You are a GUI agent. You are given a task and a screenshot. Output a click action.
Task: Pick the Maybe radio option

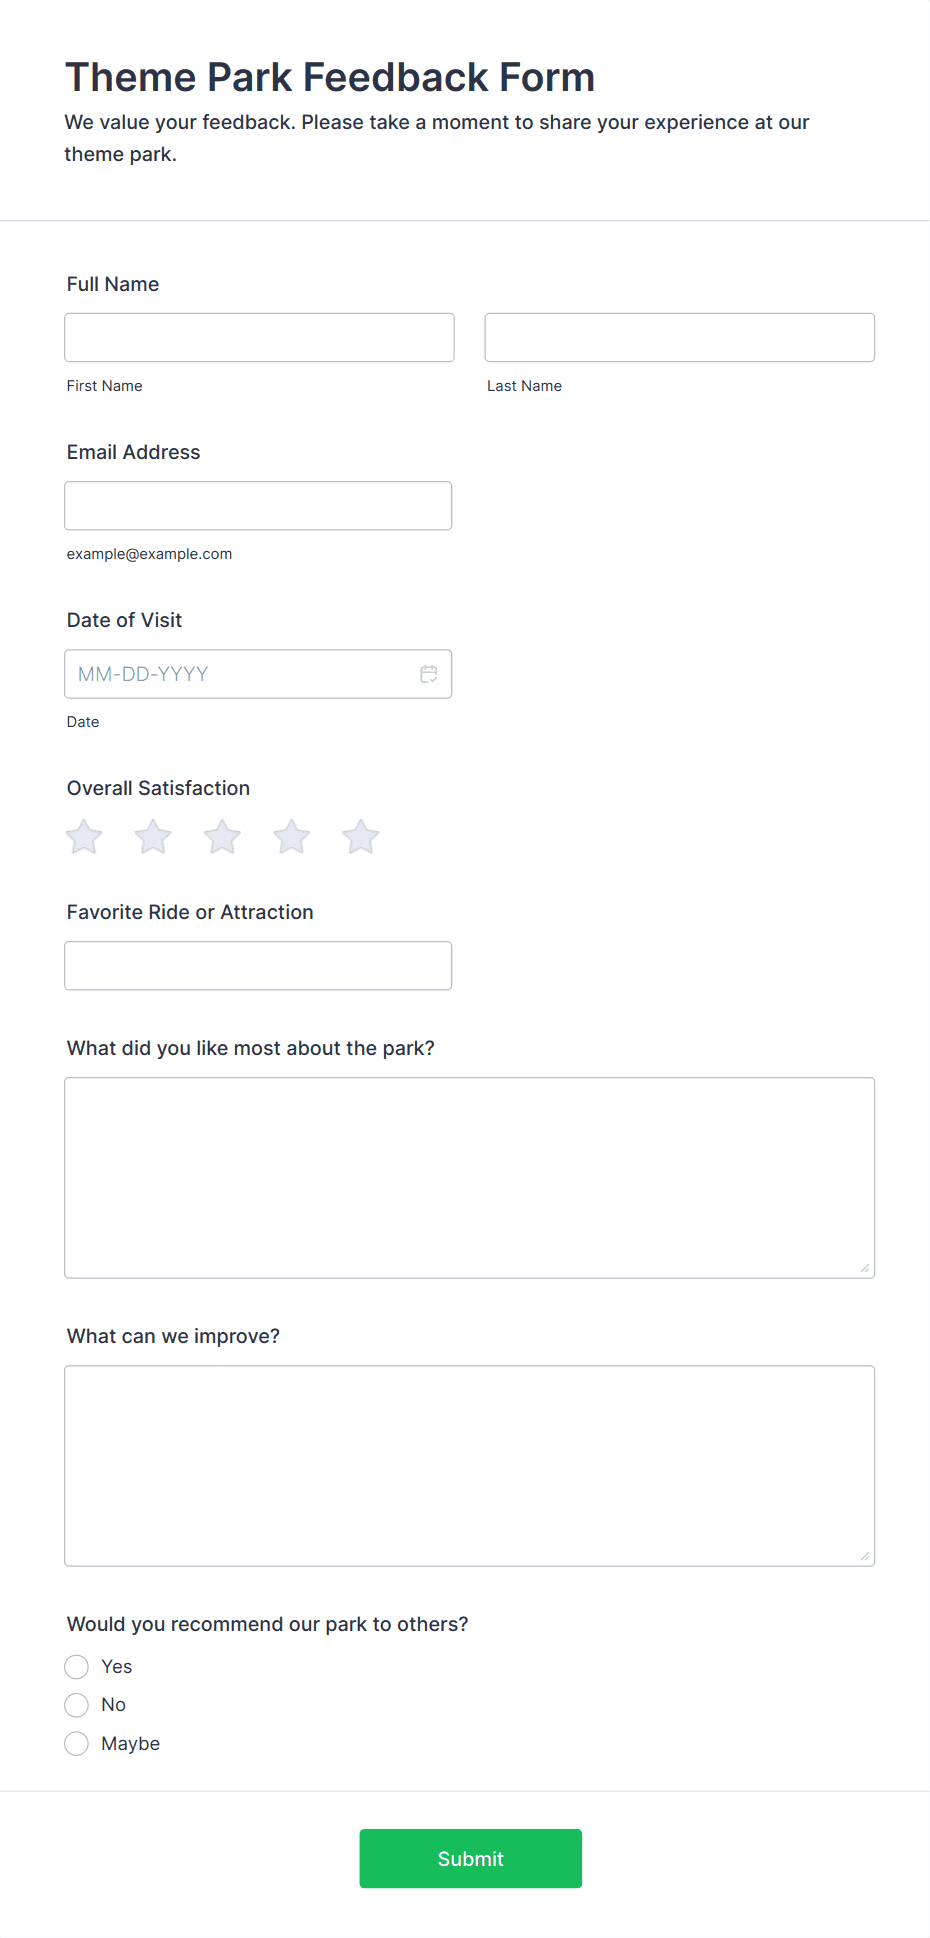[x=77, y=1744]
